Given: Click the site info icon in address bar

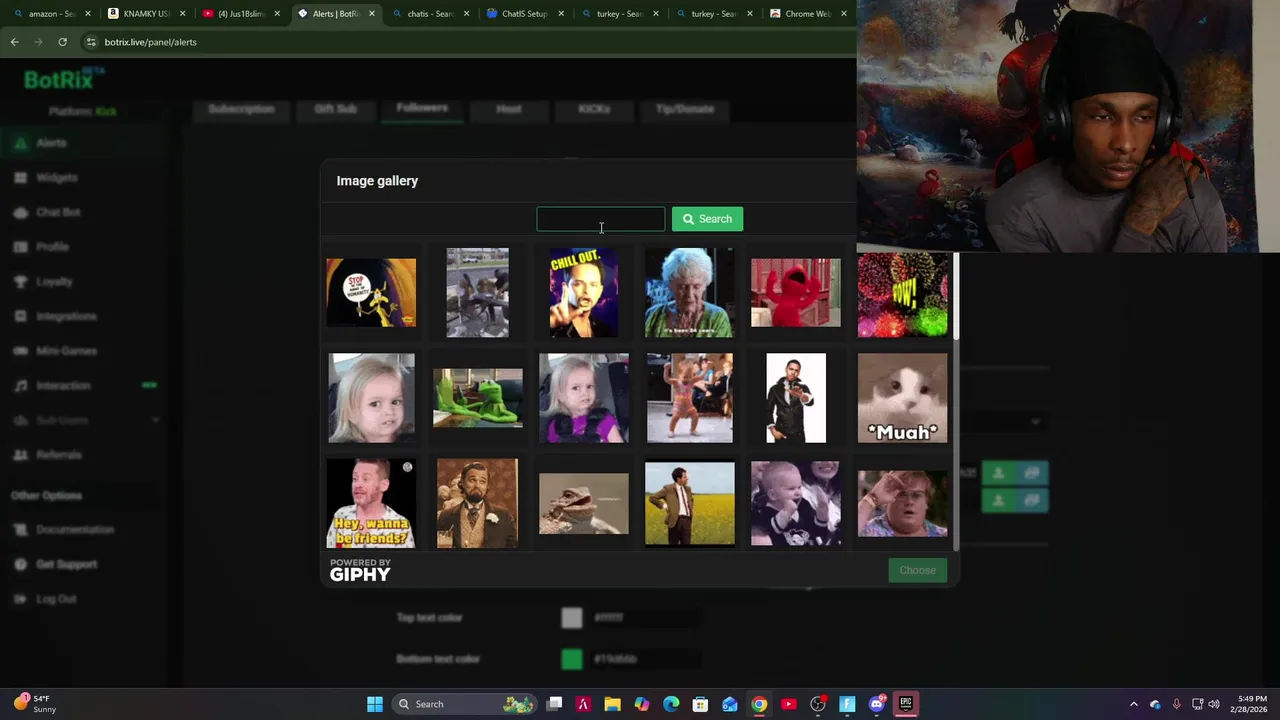Looking at the screenshot, I should [91, 42].
